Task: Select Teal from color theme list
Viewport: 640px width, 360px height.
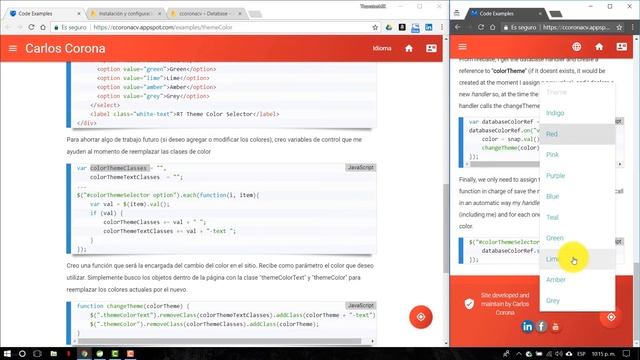Action: coord(577,217)
